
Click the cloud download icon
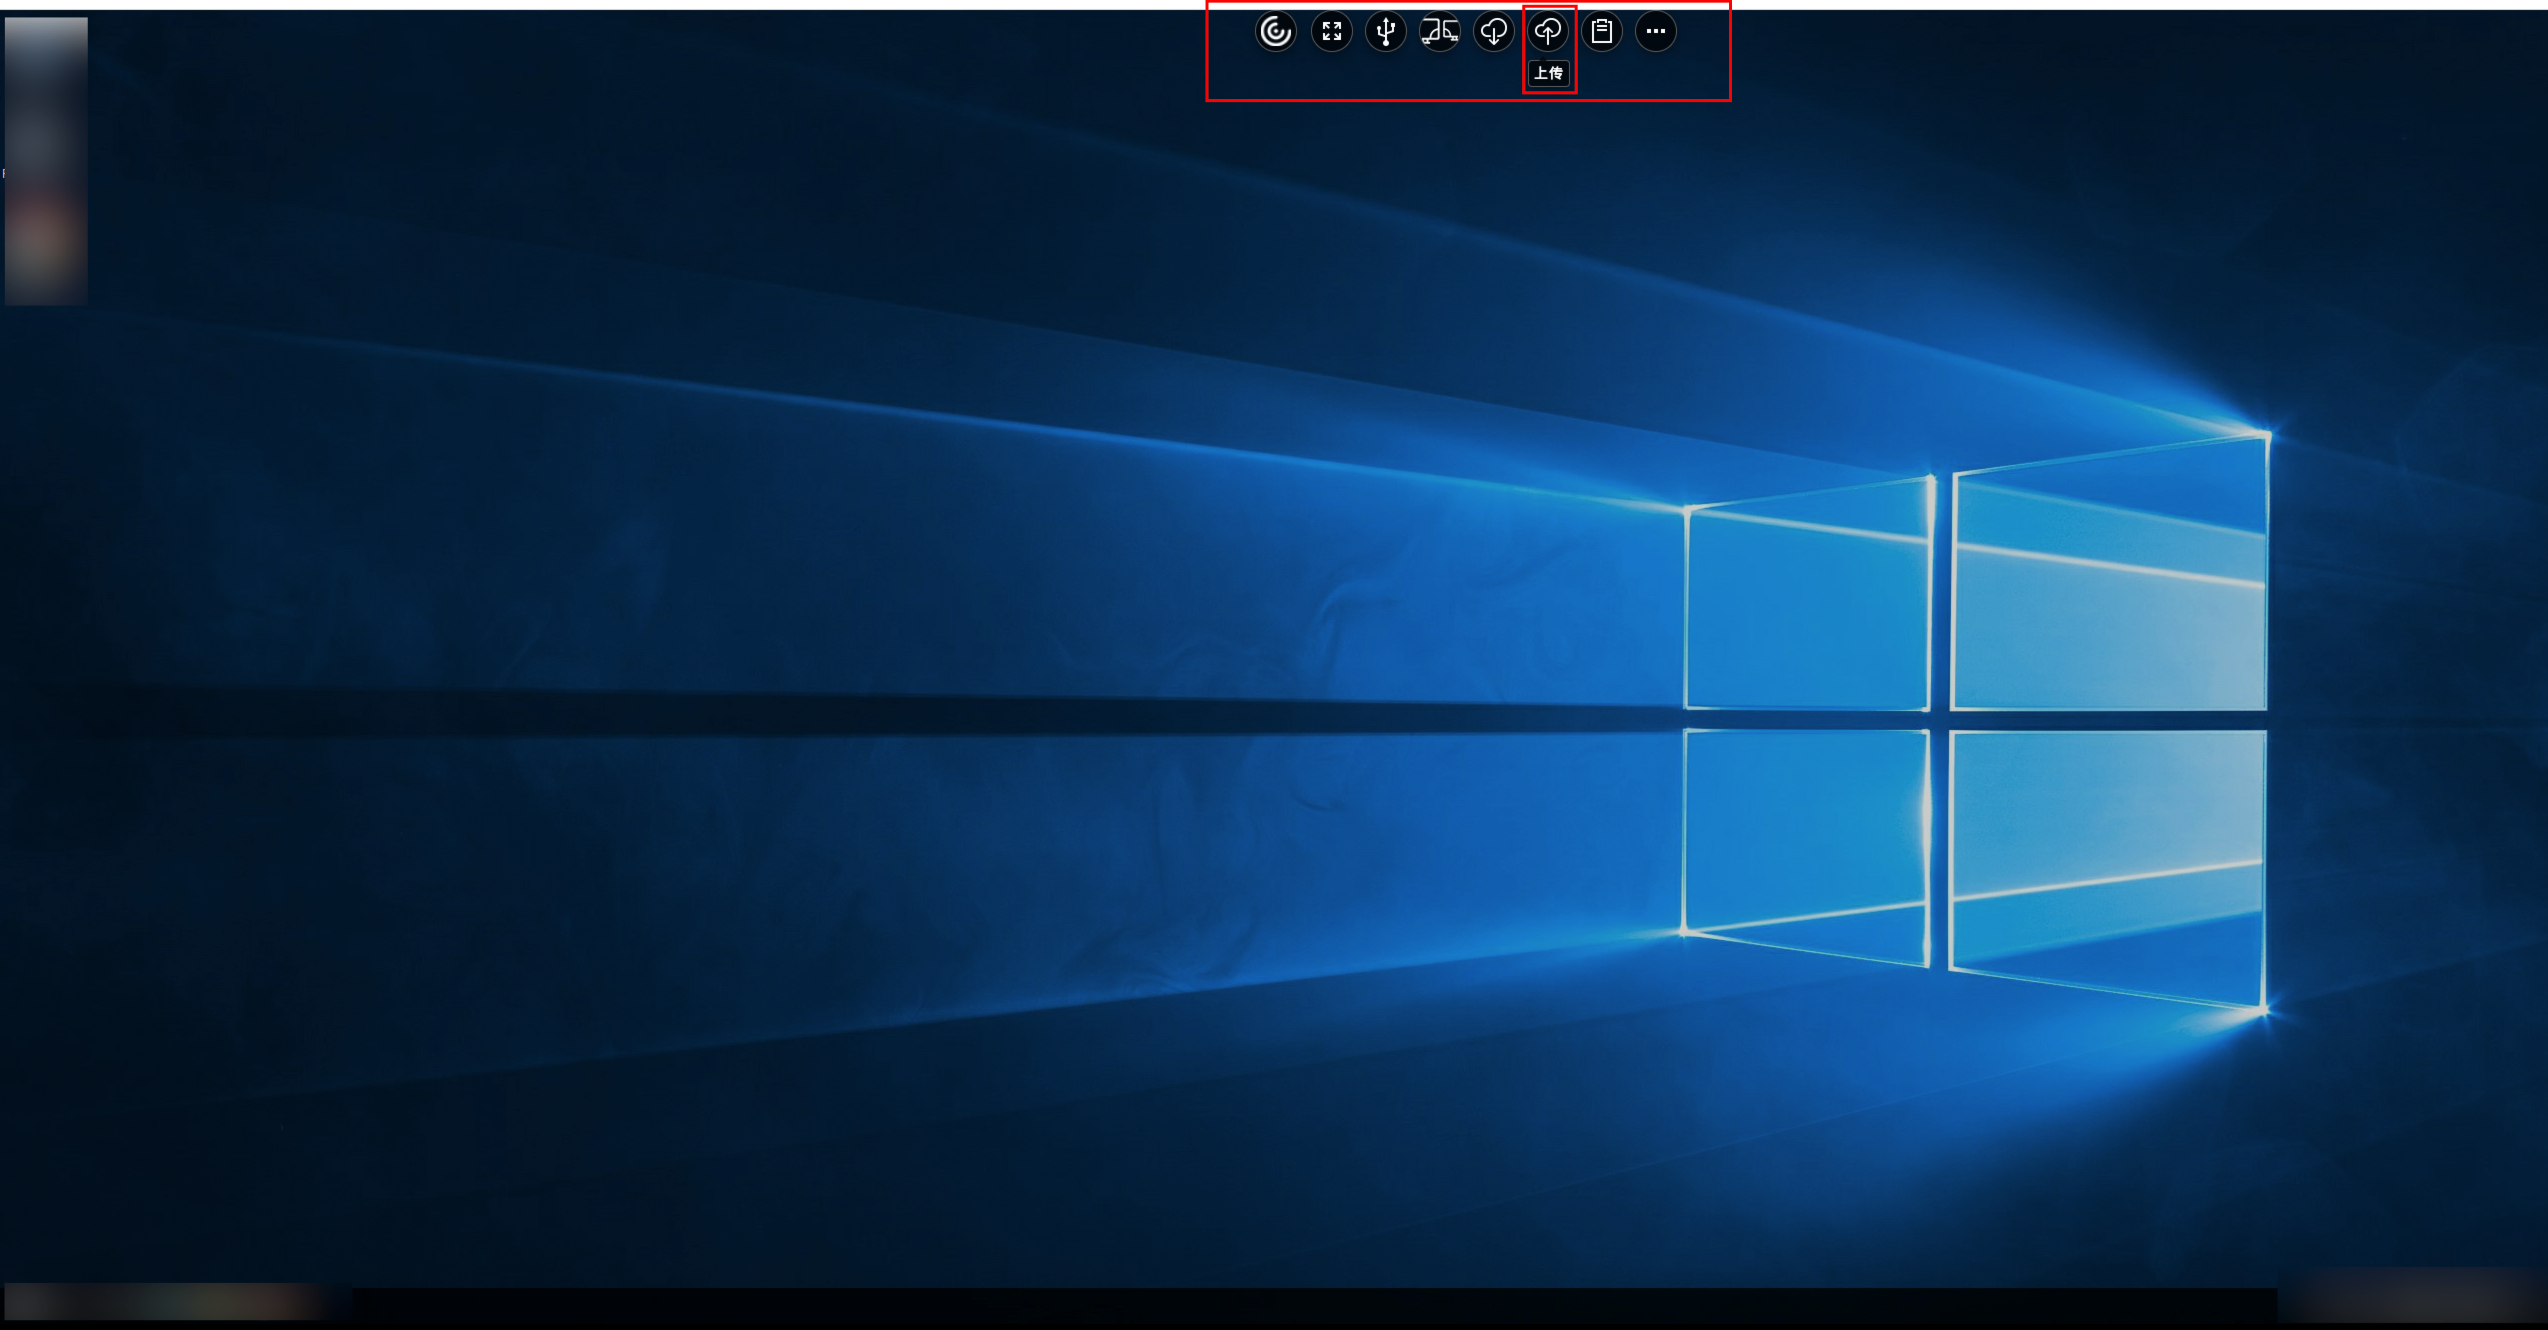coord(1493,32)
